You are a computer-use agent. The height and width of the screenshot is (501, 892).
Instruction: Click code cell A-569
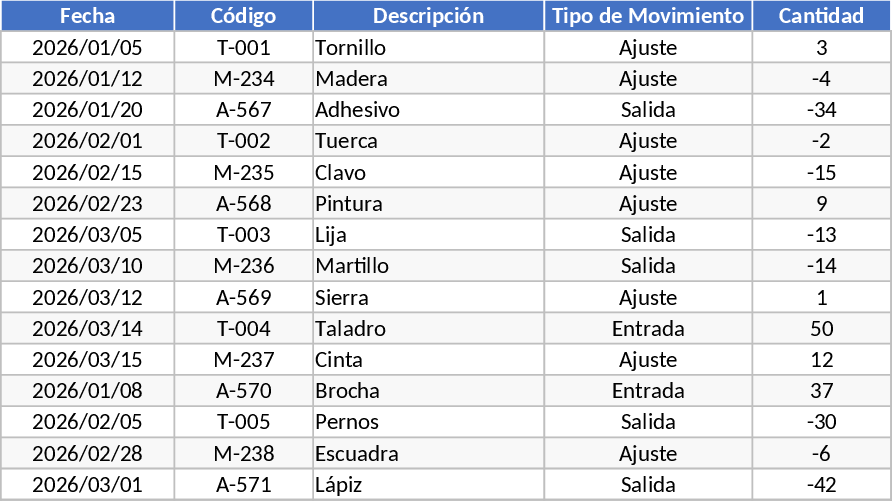243,298
